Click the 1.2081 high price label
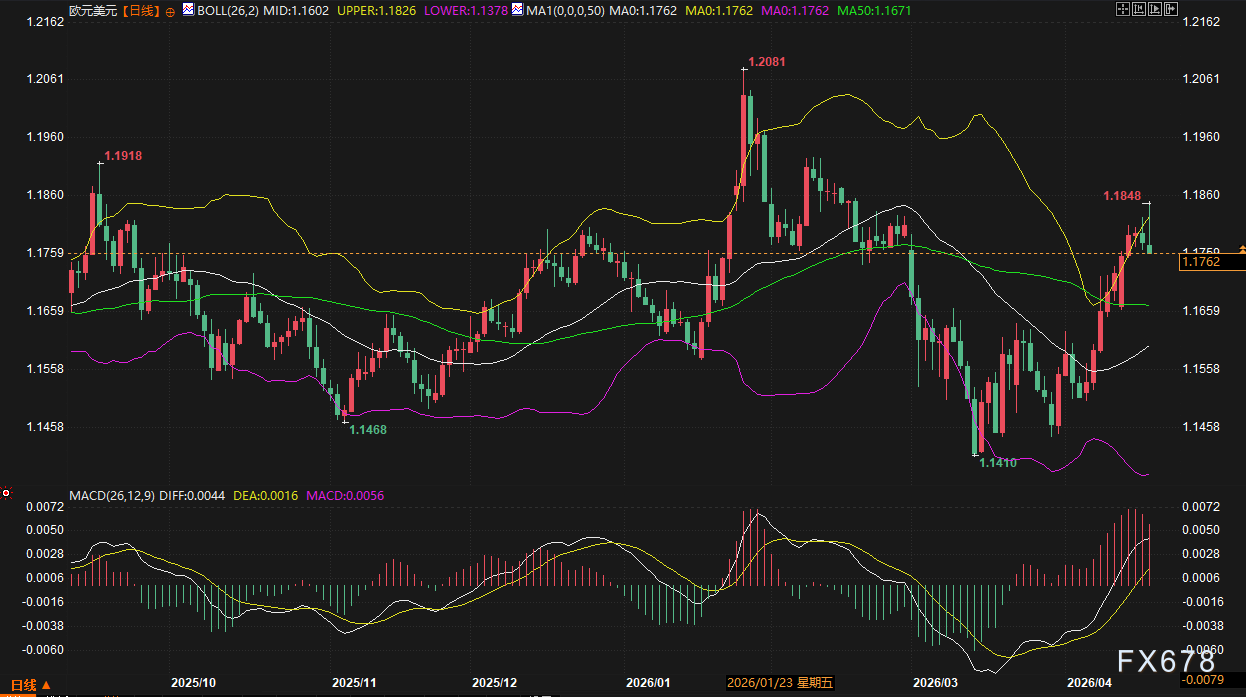 (x=767, y=61)
